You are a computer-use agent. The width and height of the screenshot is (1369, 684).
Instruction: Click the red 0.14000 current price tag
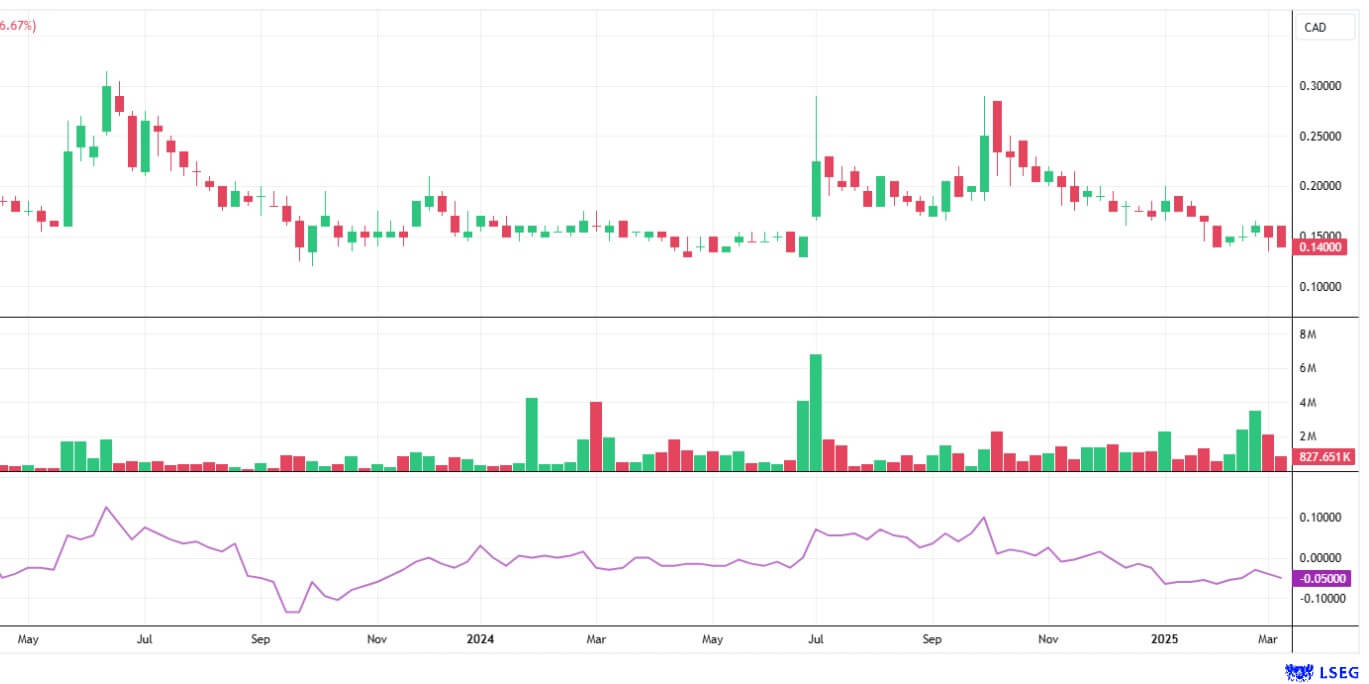coord(1322,247)
